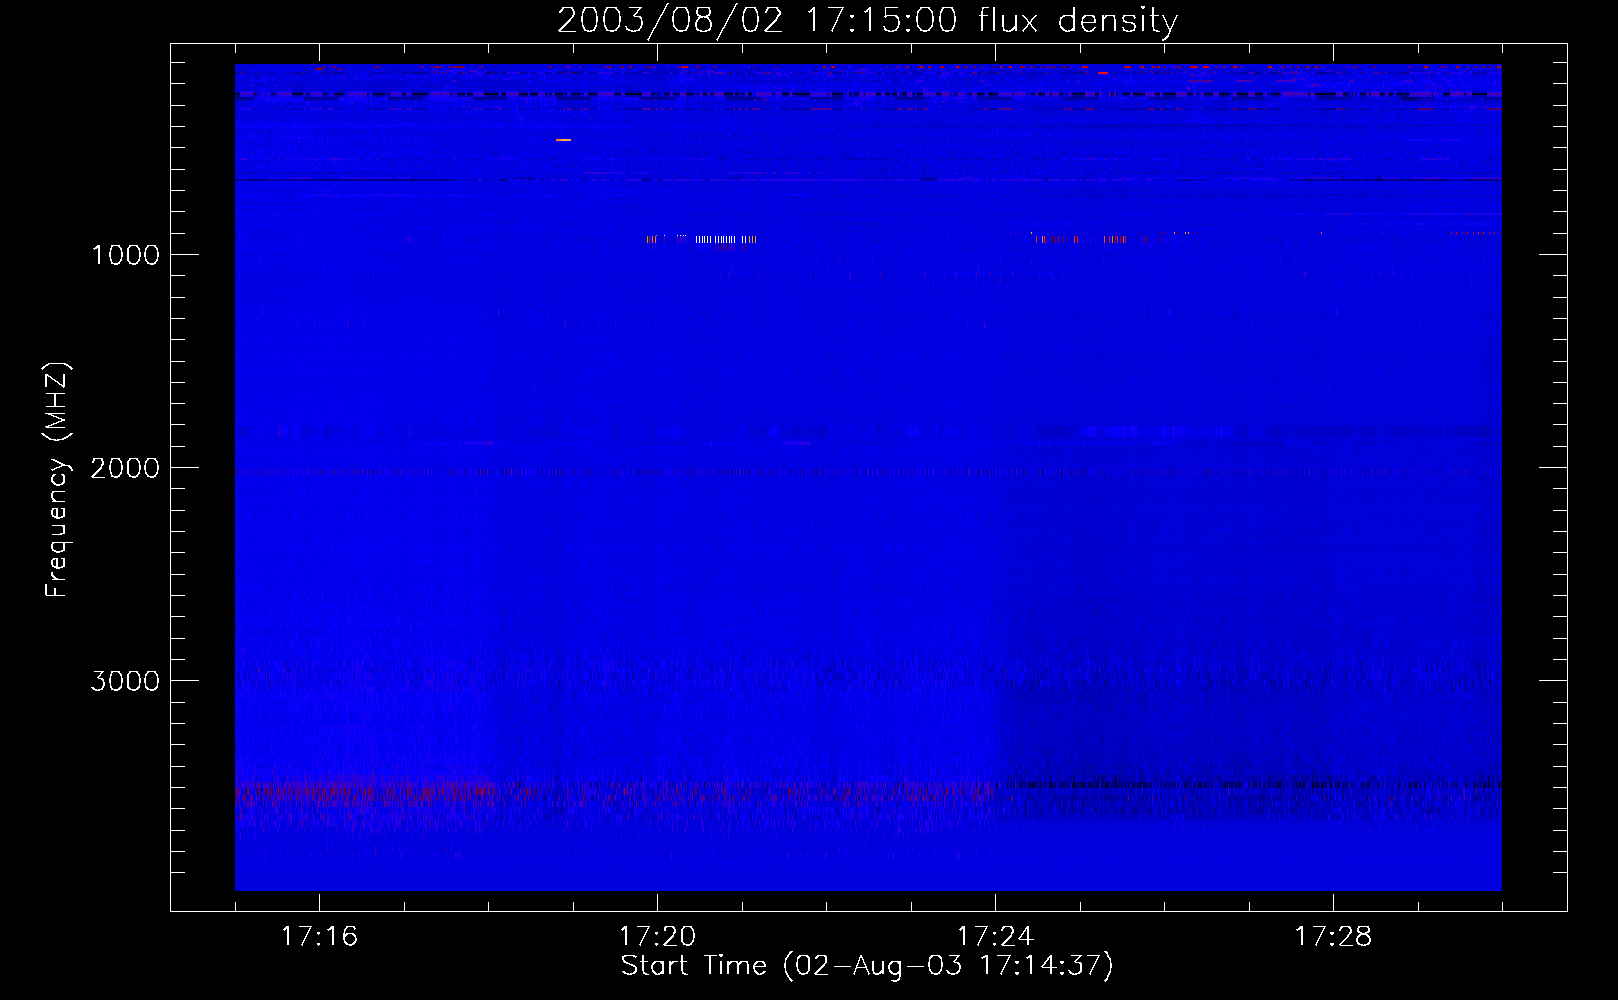This screenshot has height=1000, width=1618.
Task: Select the 3000 frequency tick label
Action: tap(125, 681)
